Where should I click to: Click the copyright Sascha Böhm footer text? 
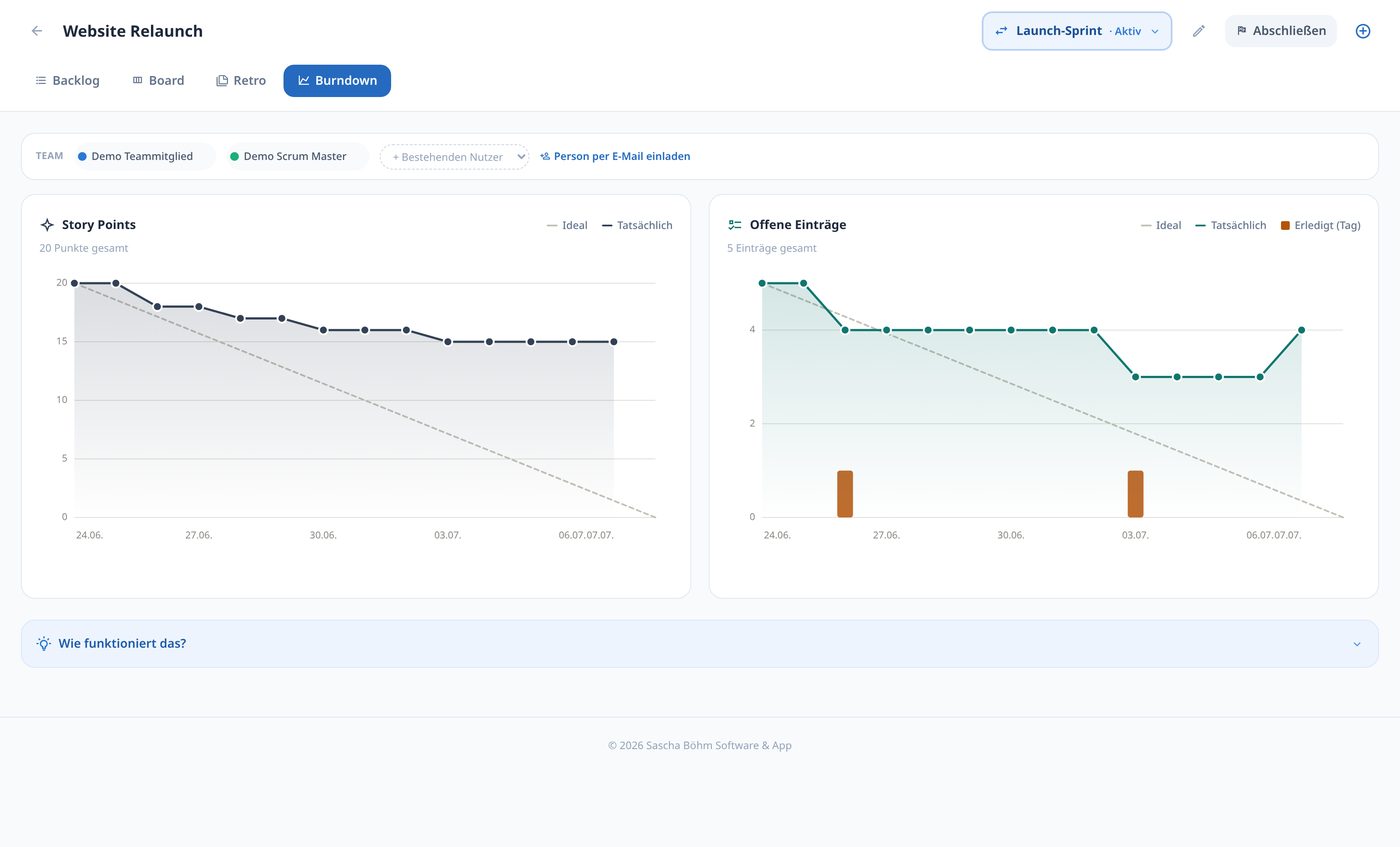tap(700, 745)
